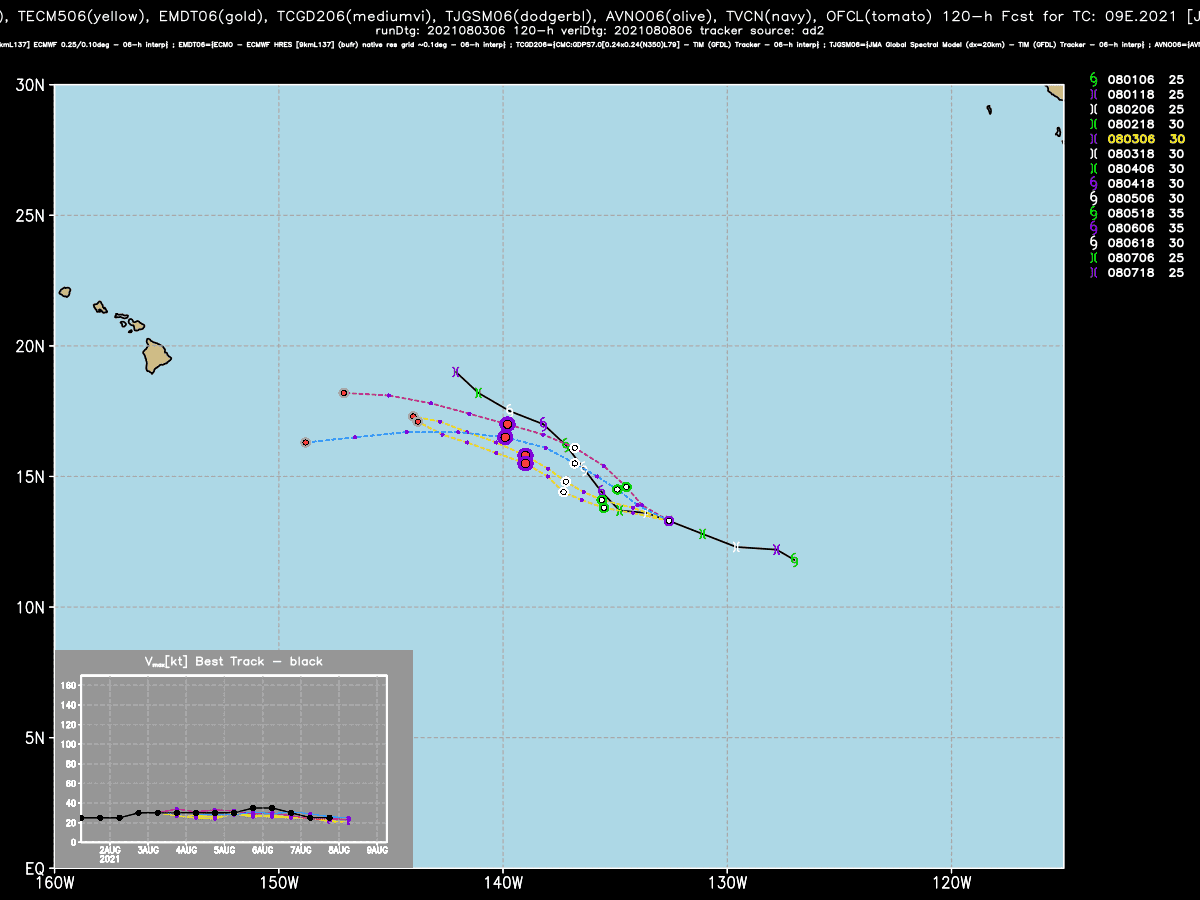Click the purple marker at the track's northwestern end

tap(455, 372)
